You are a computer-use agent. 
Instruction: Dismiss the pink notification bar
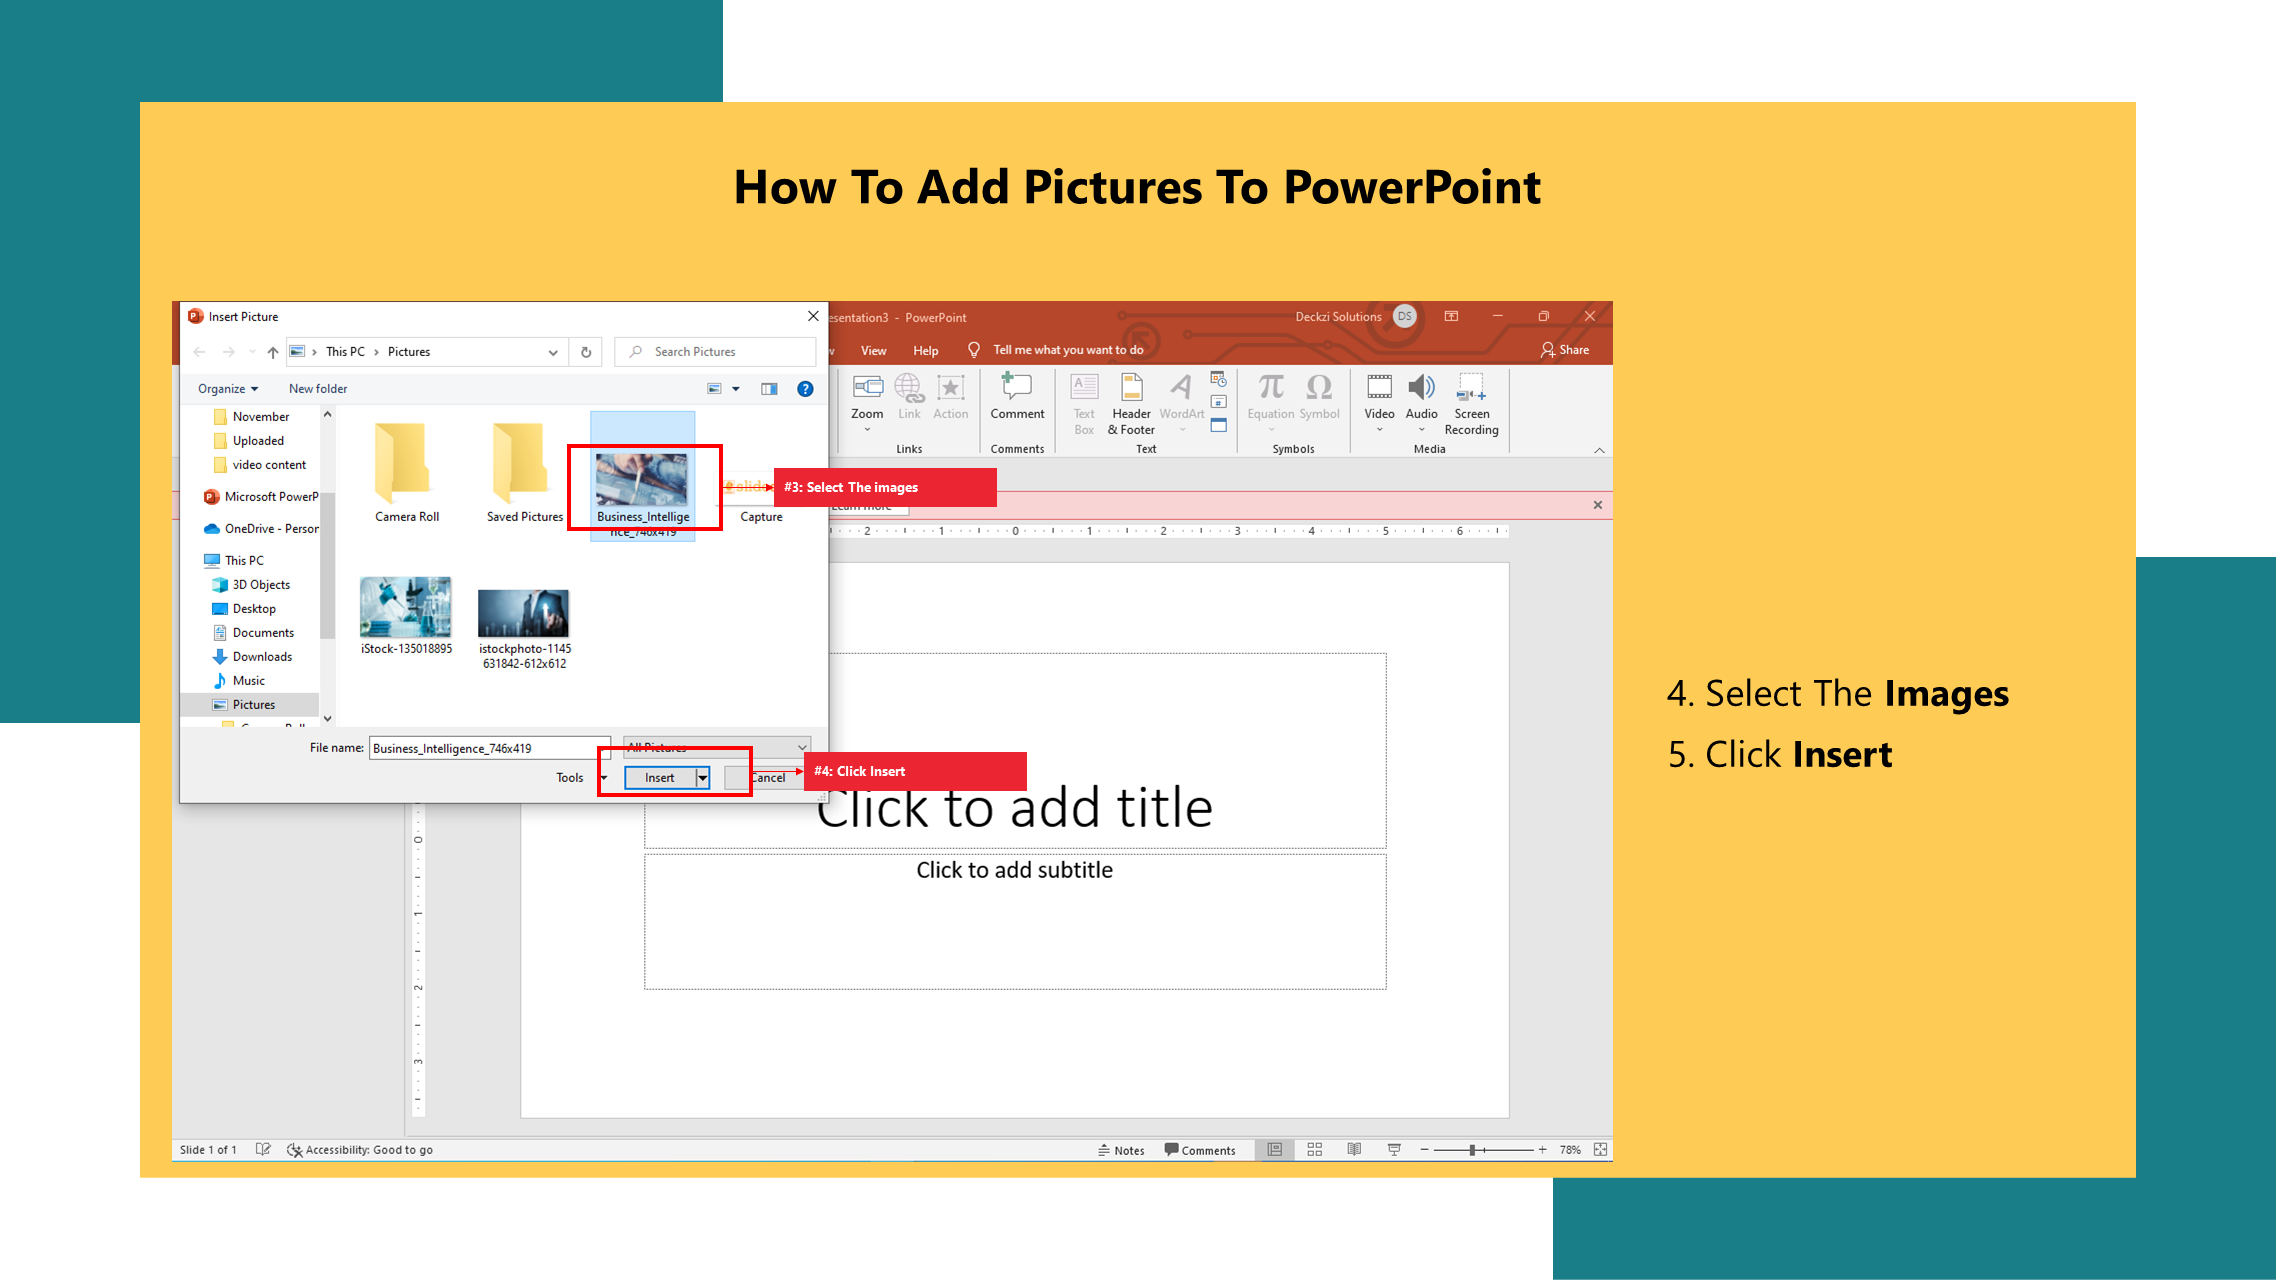click(1598, 505)
